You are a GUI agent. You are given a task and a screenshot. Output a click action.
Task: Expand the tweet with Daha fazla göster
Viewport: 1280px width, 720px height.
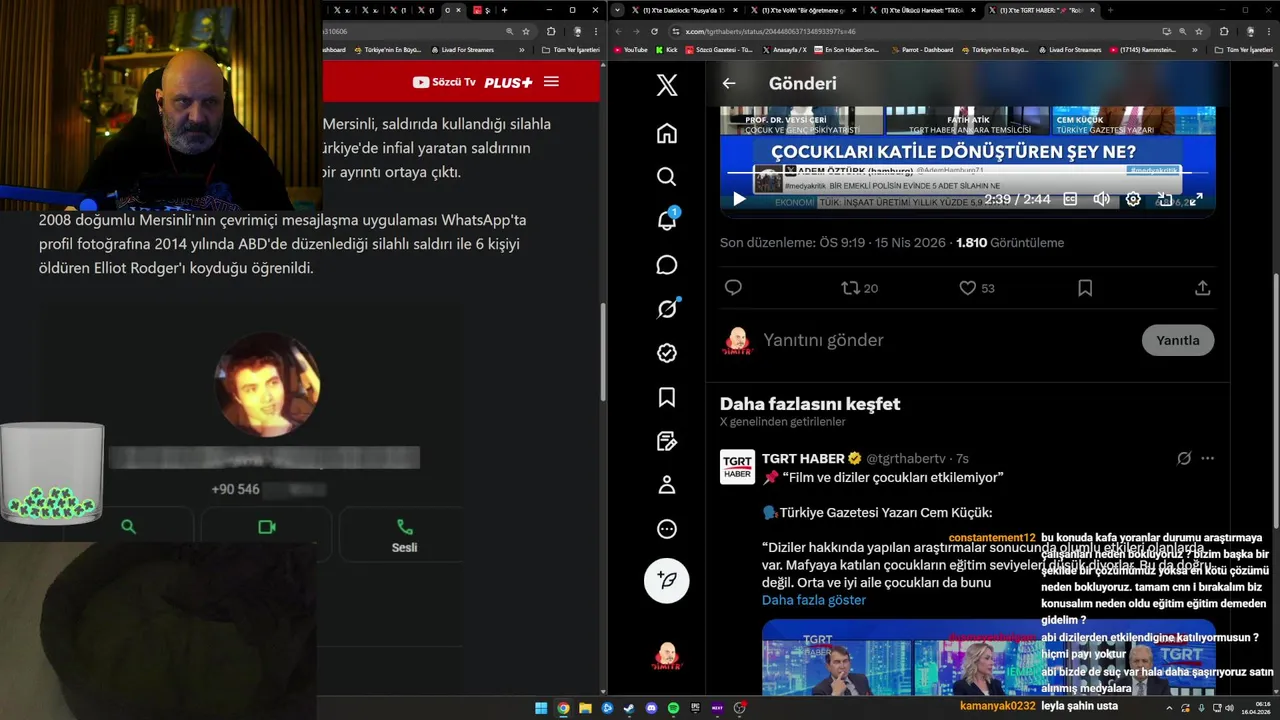coord(814,600)
